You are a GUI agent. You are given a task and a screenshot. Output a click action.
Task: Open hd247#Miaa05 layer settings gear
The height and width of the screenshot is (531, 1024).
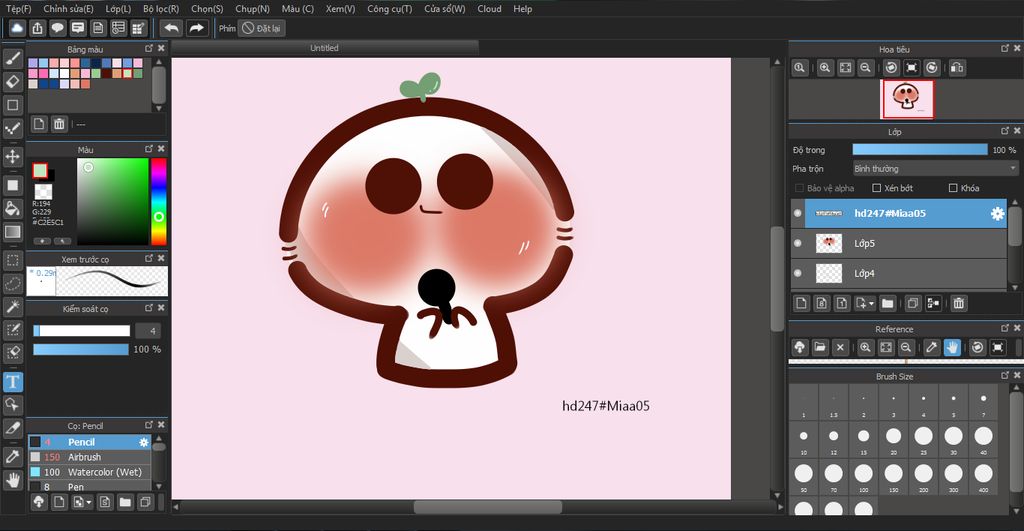tap(997, 214)
